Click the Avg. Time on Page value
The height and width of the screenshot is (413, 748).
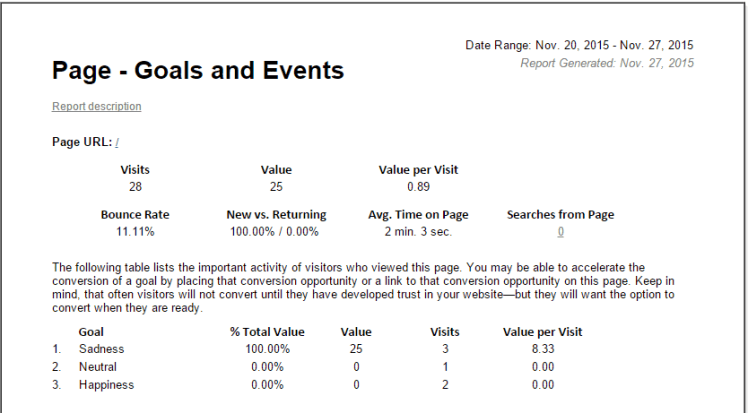pyautogui.click(x=418, y=232)
